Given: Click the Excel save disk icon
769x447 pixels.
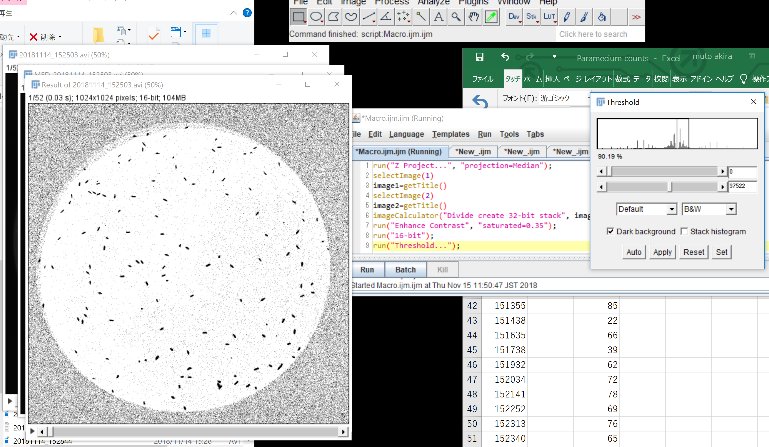Looking at the screenshot, I should (480, 57).
